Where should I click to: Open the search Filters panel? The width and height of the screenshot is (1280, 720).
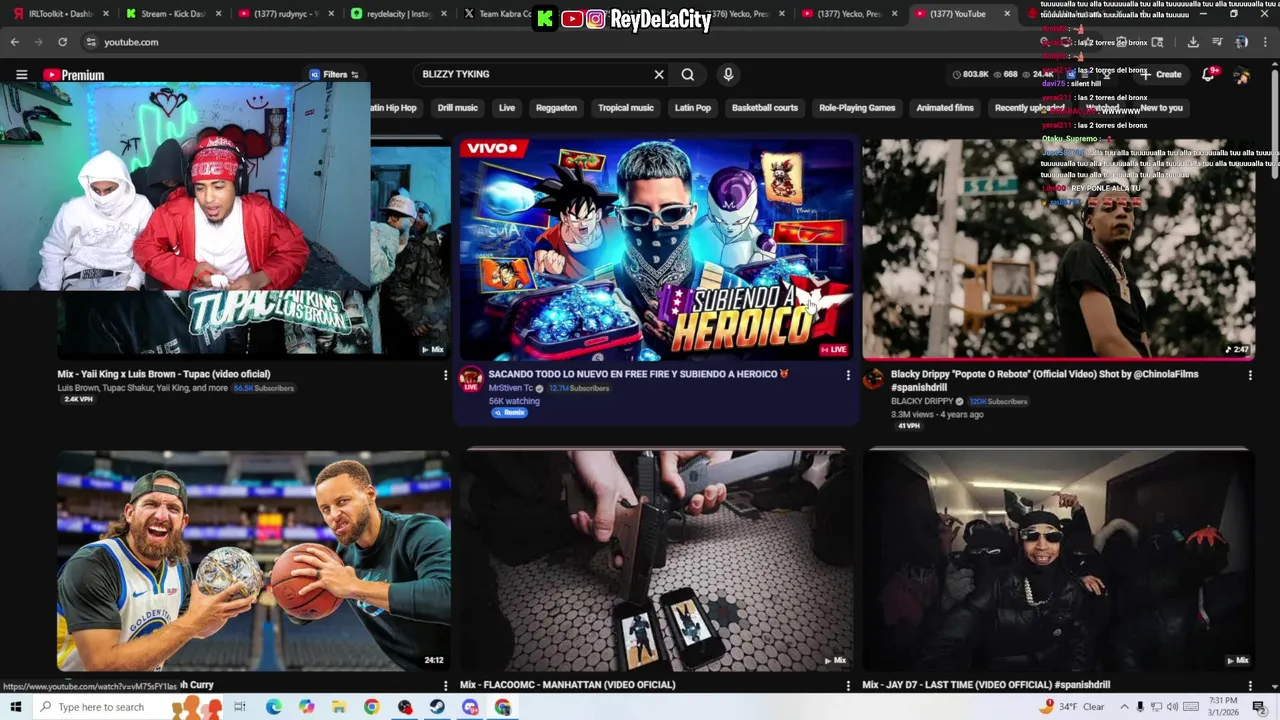point(334,74)
